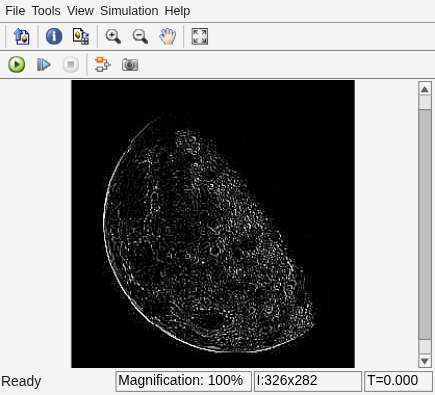Click the Ready status text
The image size is (435, 395).
pyautogui.click(x=21, y=381)
